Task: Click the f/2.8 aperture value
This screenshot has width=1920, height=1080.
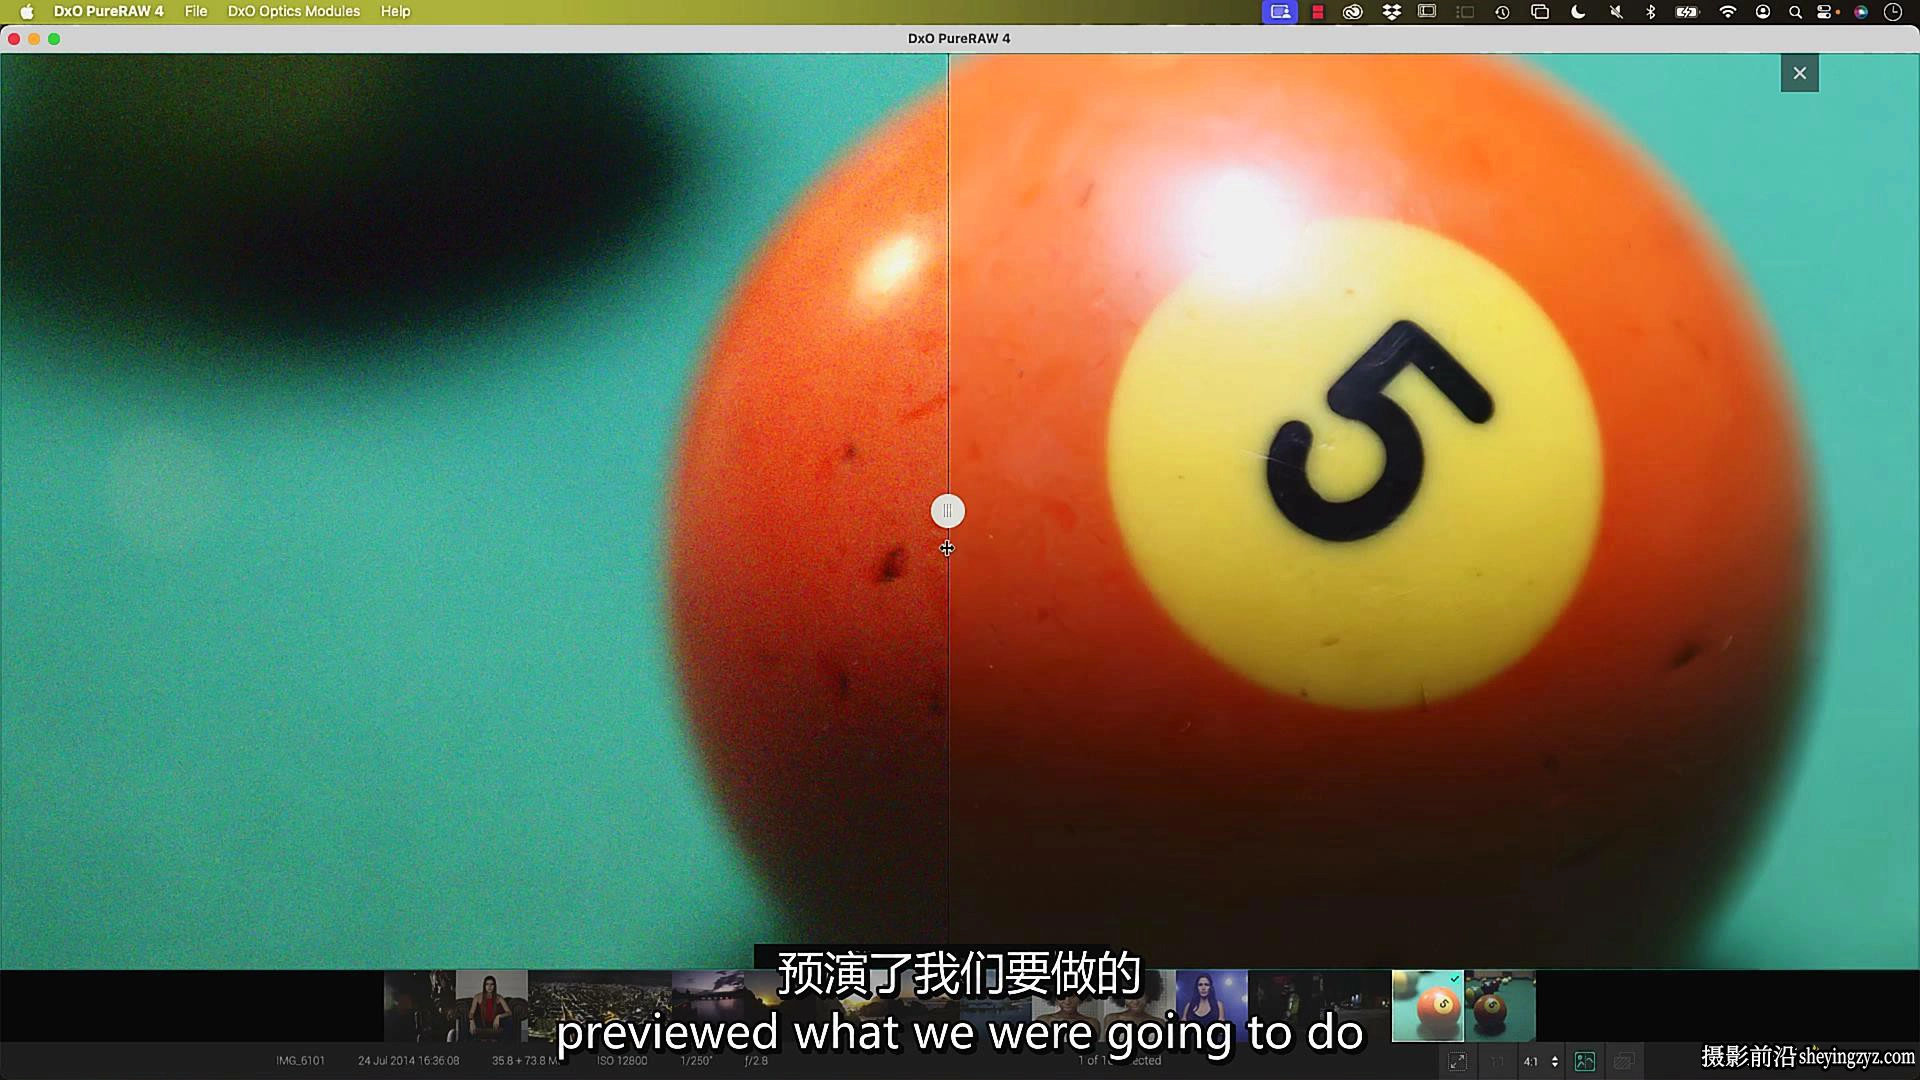Action: pos(756,1061)
